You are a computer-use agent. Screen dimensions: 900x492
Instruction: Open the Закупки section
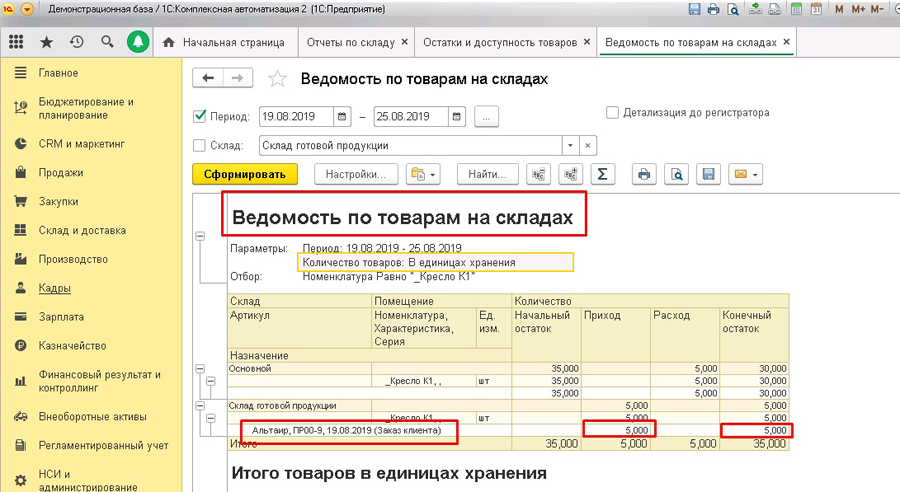[x=58, y=202]
